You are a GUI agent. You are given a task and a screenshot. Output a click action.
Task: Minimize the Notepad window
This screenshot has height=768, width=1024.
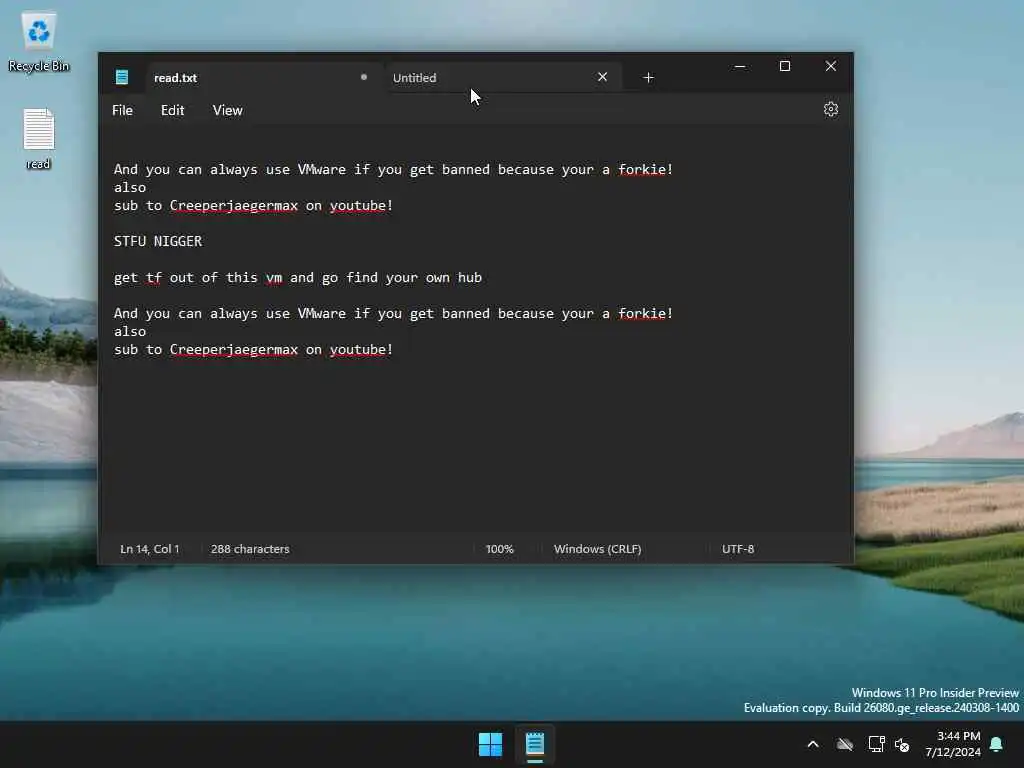coord(740,67)
